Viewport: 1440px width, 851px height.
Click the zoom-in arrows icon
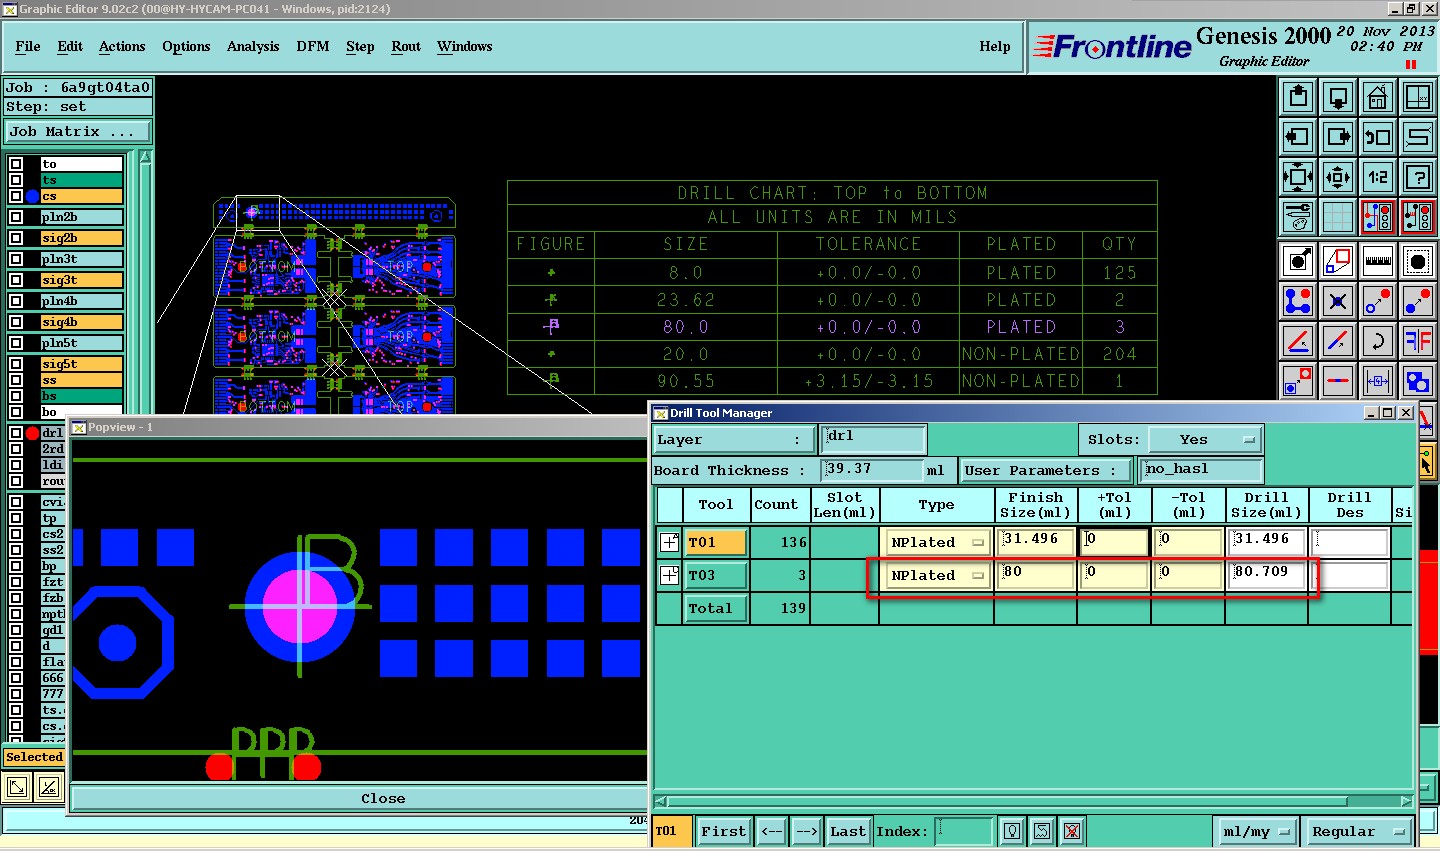pyautogui.click(x=1298, y=177)
